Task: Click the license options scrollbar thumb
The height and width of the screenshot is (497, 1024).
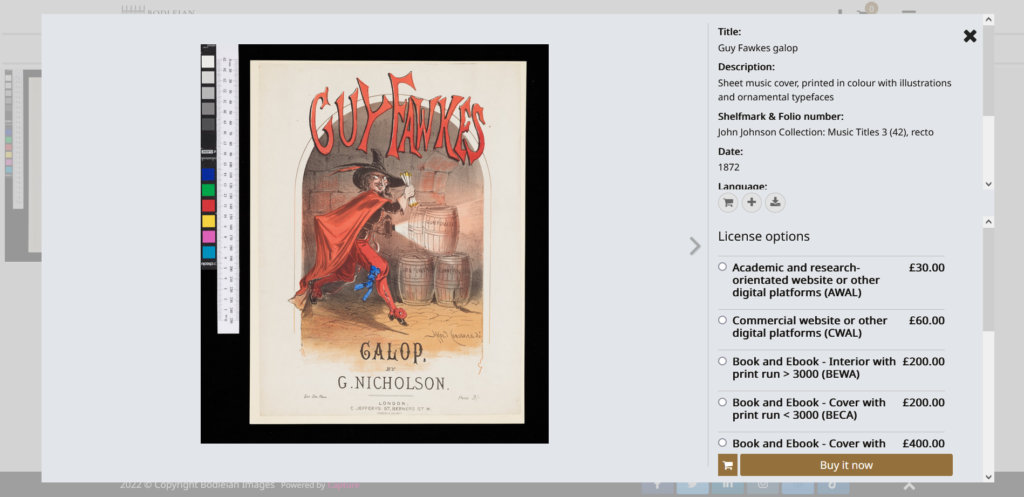Action: (x=988, y=280)
